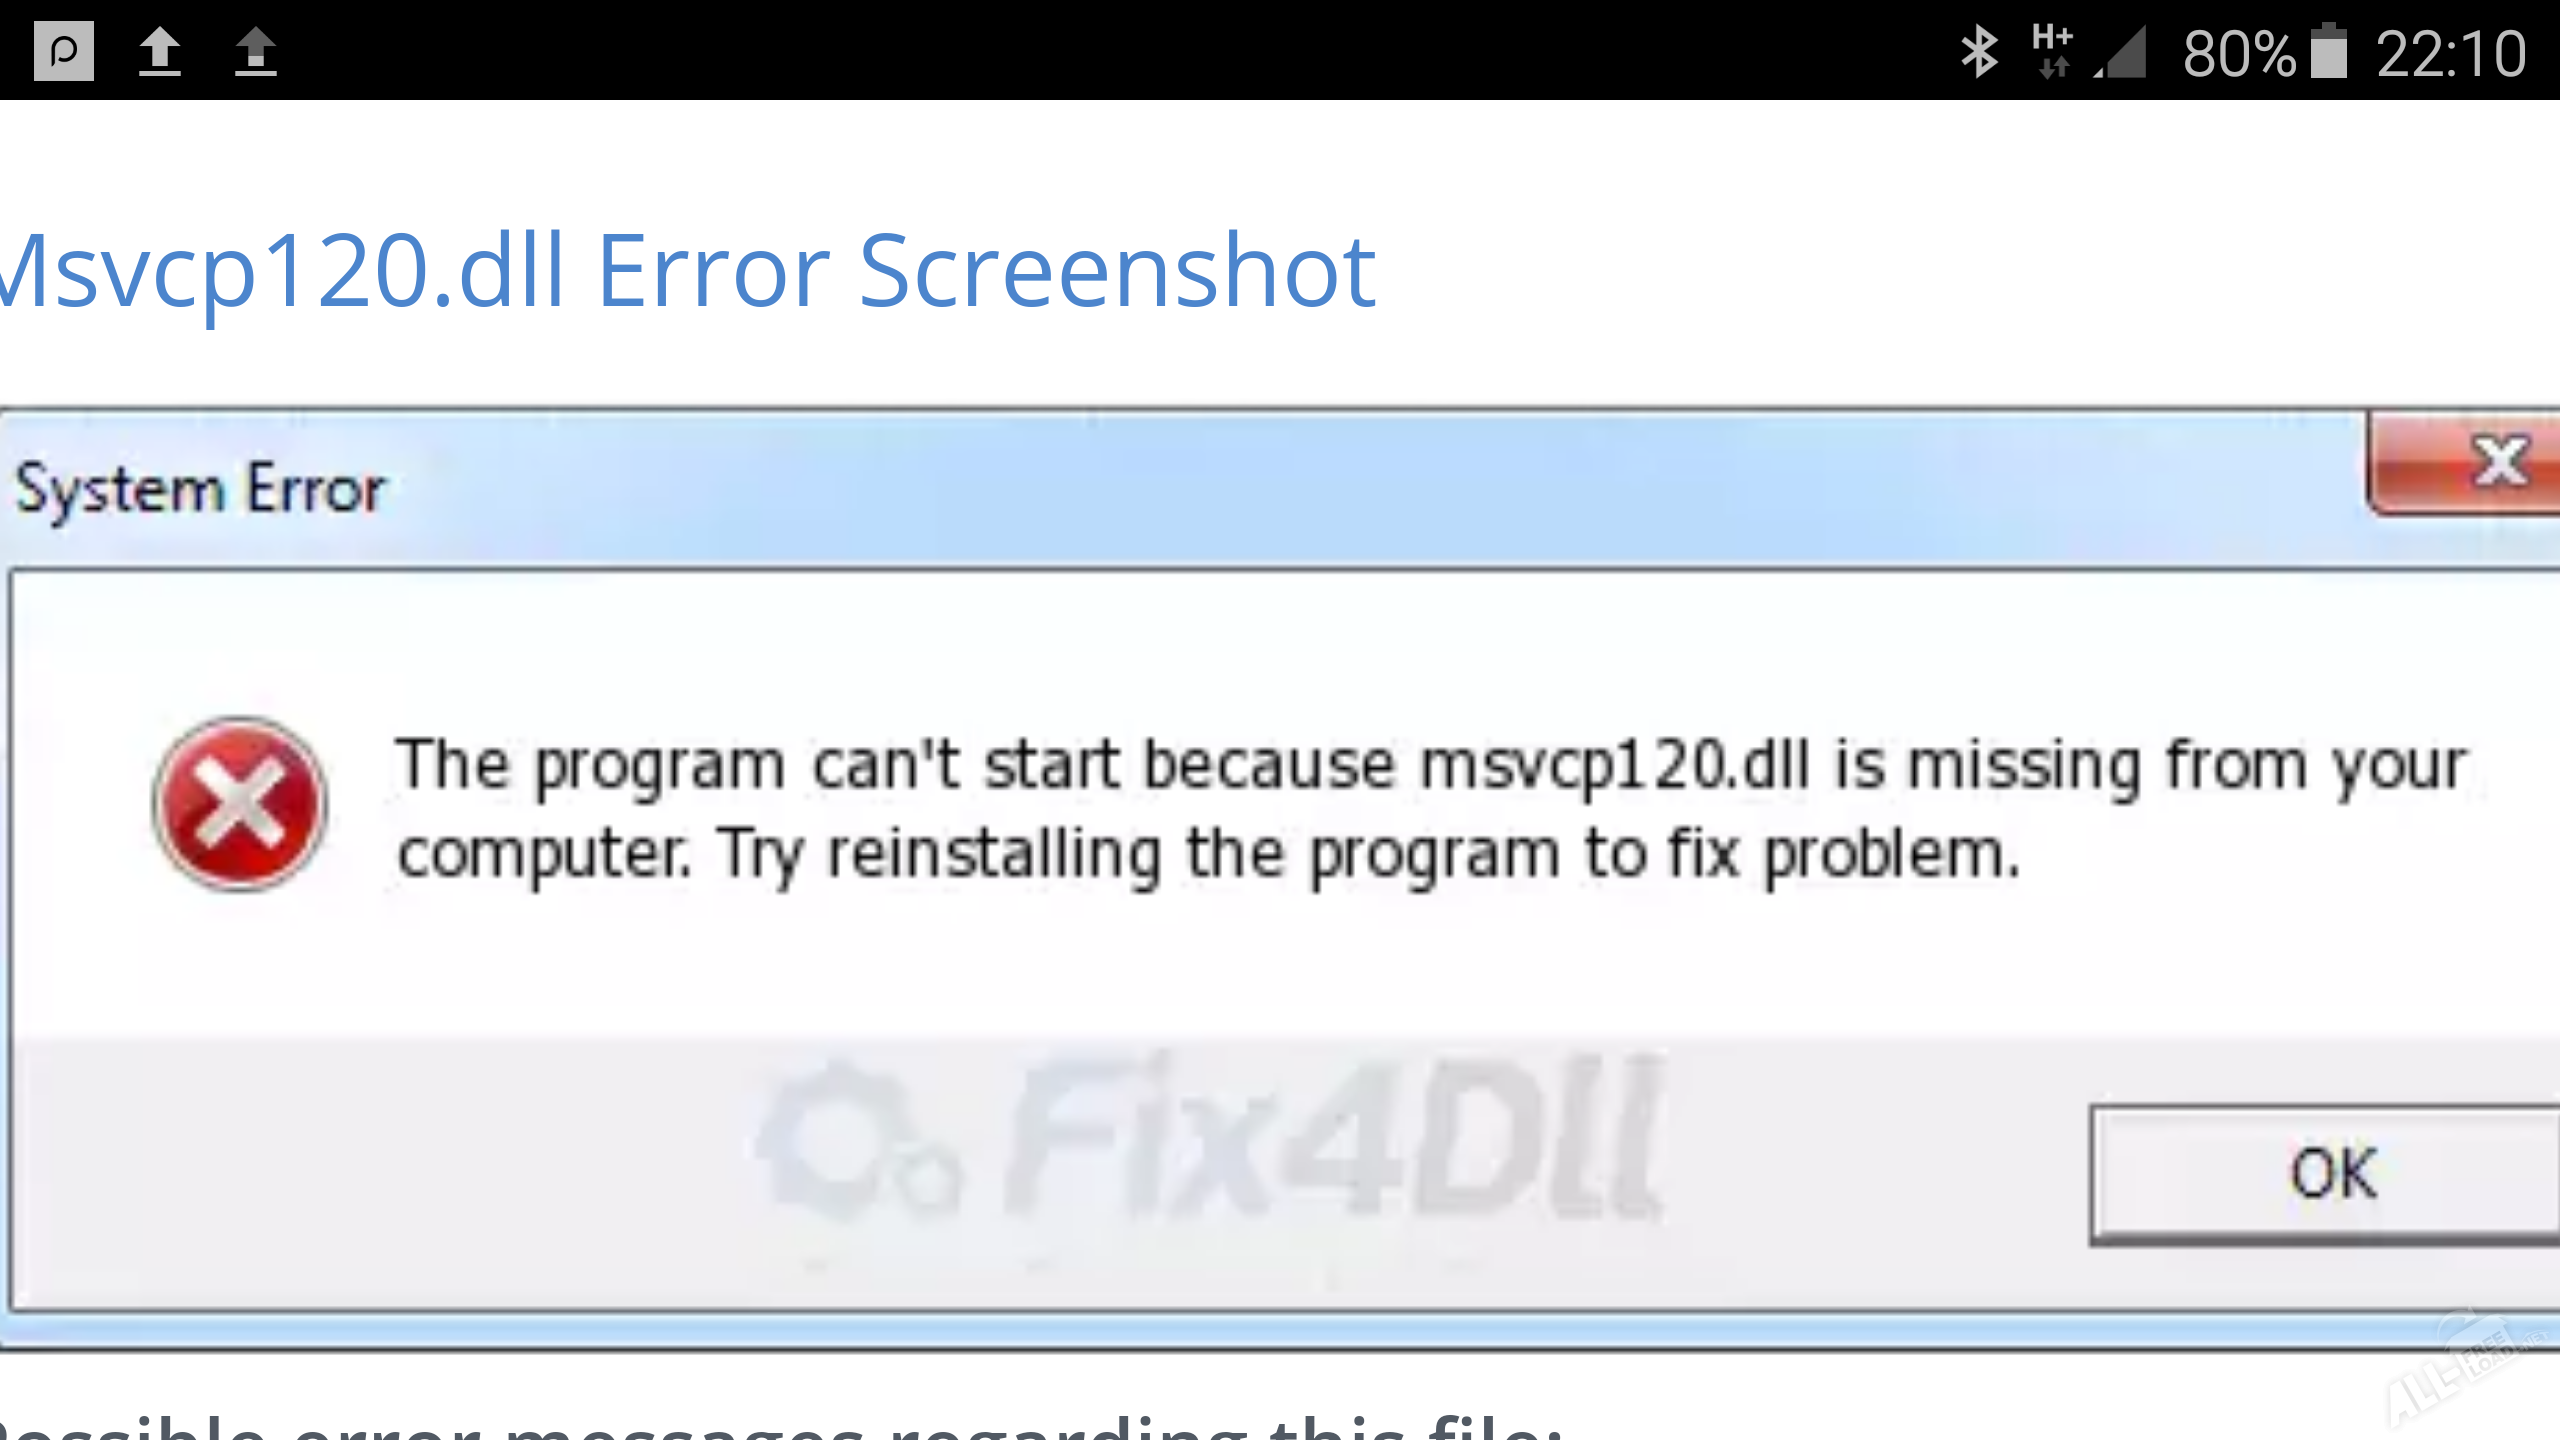This screenshot has width=2560, height=1440.
Task: Click the red error X icon
Action: (240, 804)
